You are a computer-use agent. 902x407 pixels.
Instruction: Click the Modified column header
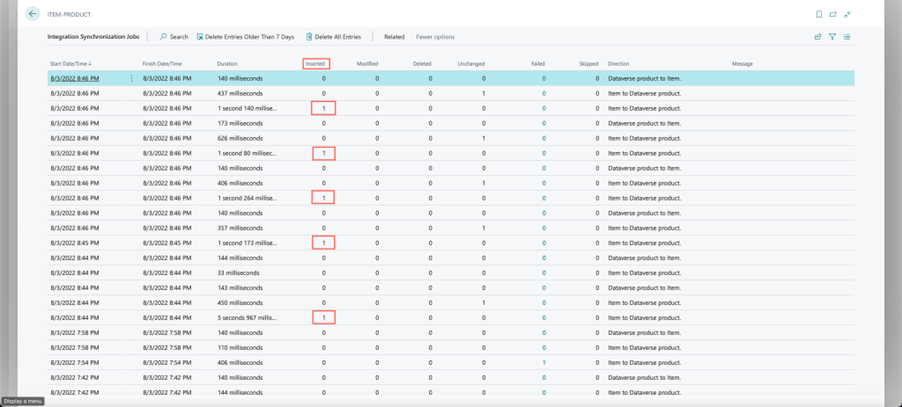click(x=367, y=64)
